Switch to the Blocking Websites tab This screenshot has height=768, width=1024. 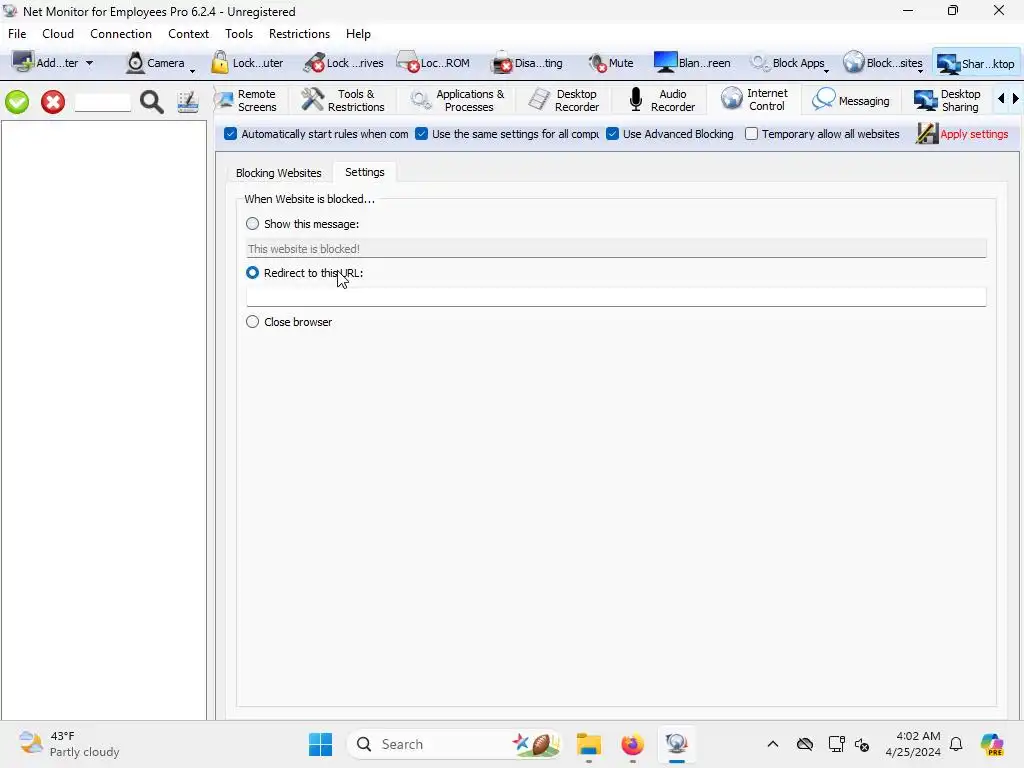(x=279, y=173)
